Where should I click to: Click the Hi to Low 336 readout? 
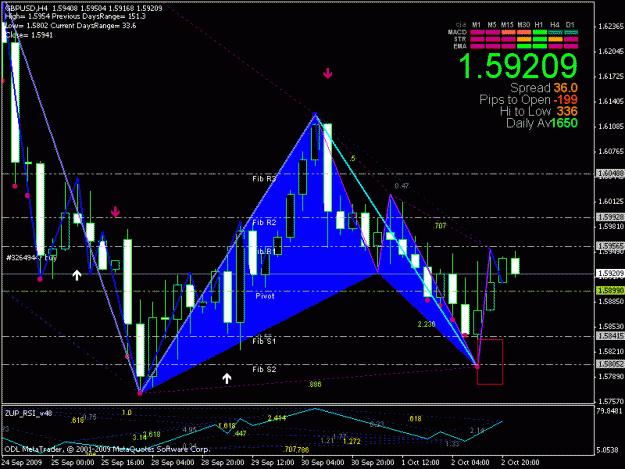tap(539, 111)
